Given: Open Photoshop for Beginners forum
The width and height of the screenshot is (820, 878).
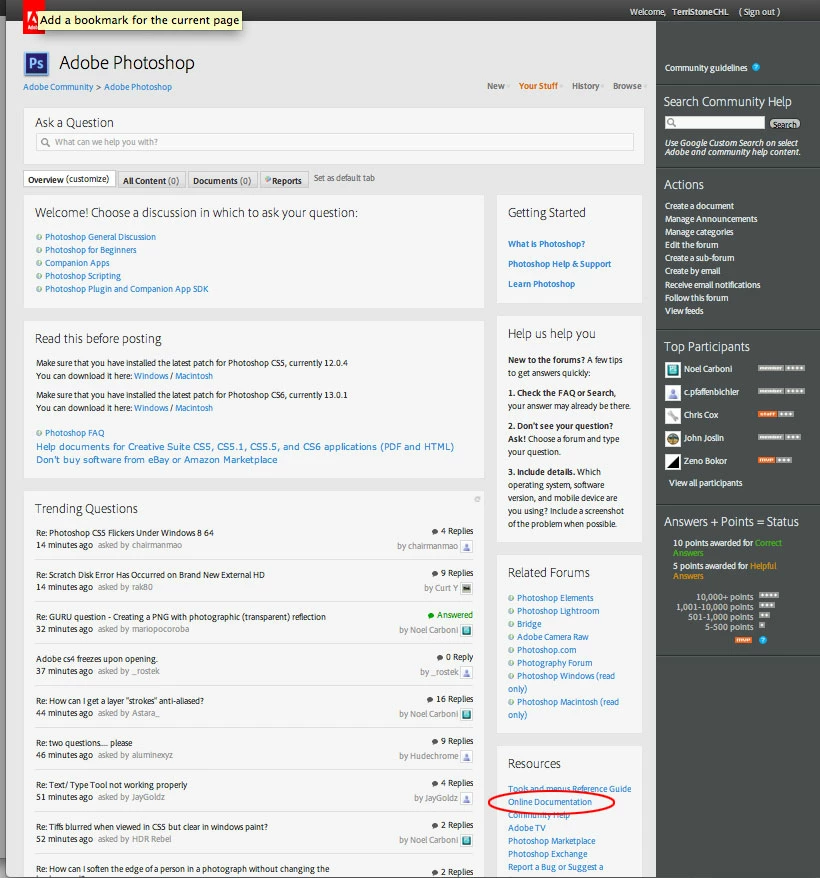Looking at the screenshot, I should pos(91,250).
